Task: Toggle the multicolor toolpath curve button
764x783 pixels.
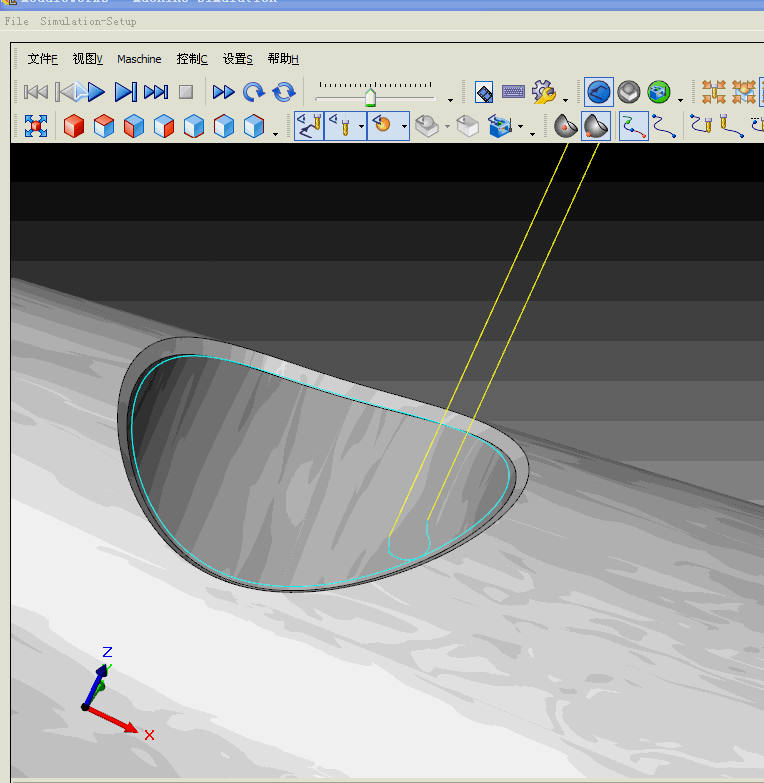Action: (634, 126)
